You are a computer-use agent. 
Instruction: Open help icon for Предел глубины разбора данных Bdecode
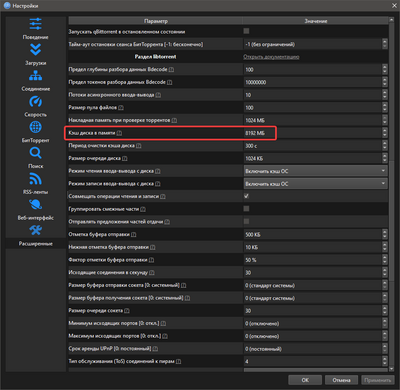point(171,70)
